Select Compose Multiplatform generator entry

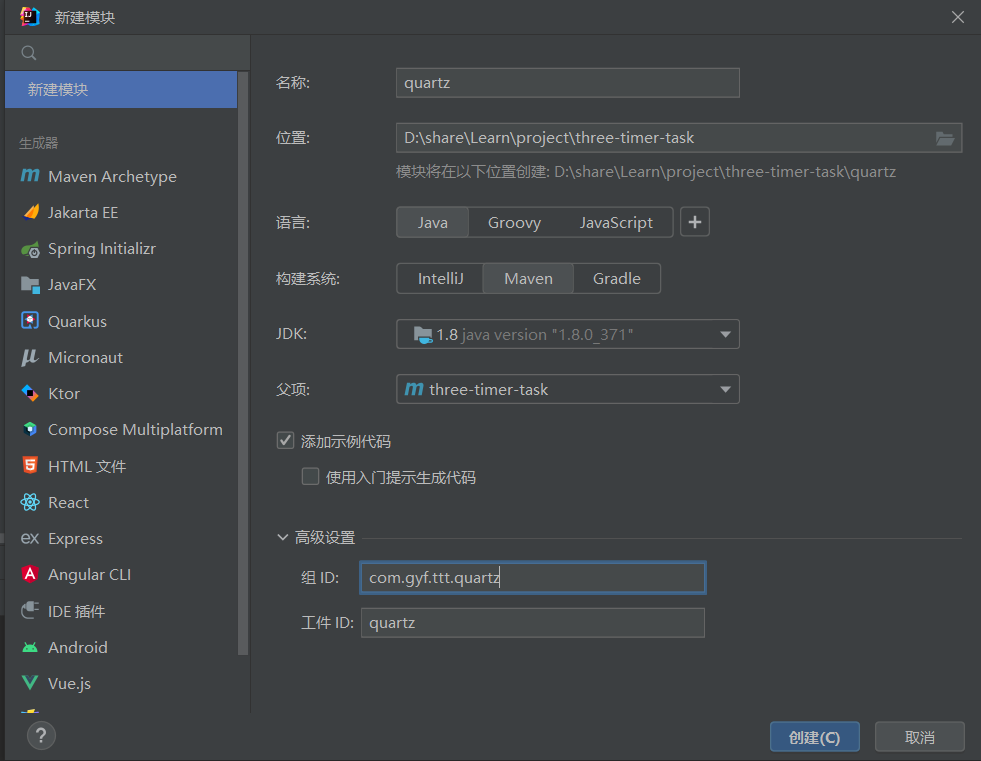click(121, 430)
